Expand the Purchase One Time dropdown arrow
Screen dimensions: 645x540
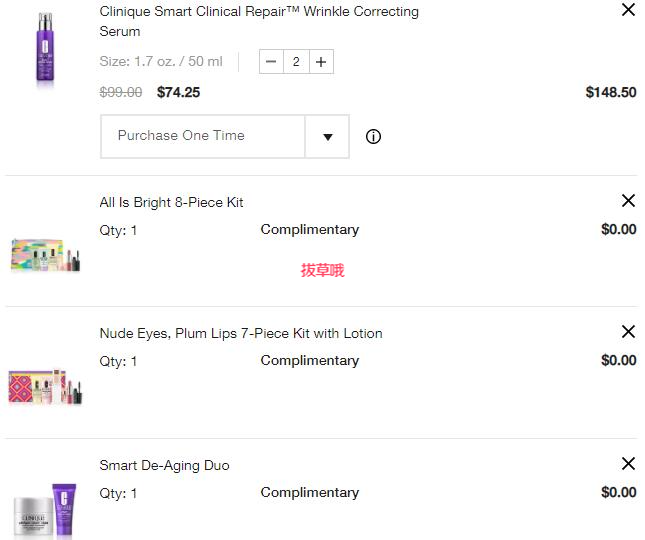[327, 137]
